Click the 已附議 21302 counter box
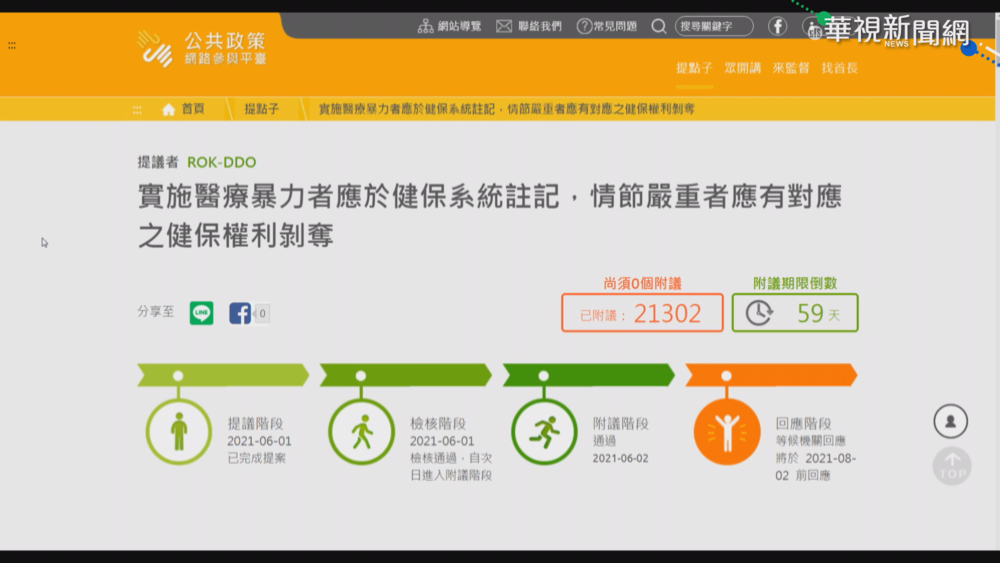Screen dimensions: 1000x563 pos(642,312)
